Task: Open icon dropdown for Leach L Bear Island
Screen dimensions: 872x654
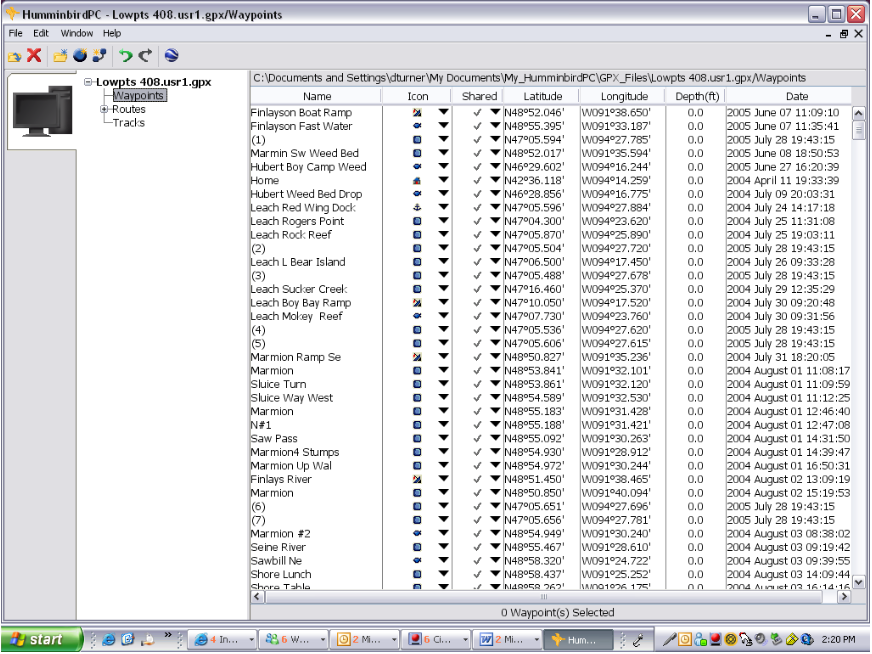Action: coord(443,261)
